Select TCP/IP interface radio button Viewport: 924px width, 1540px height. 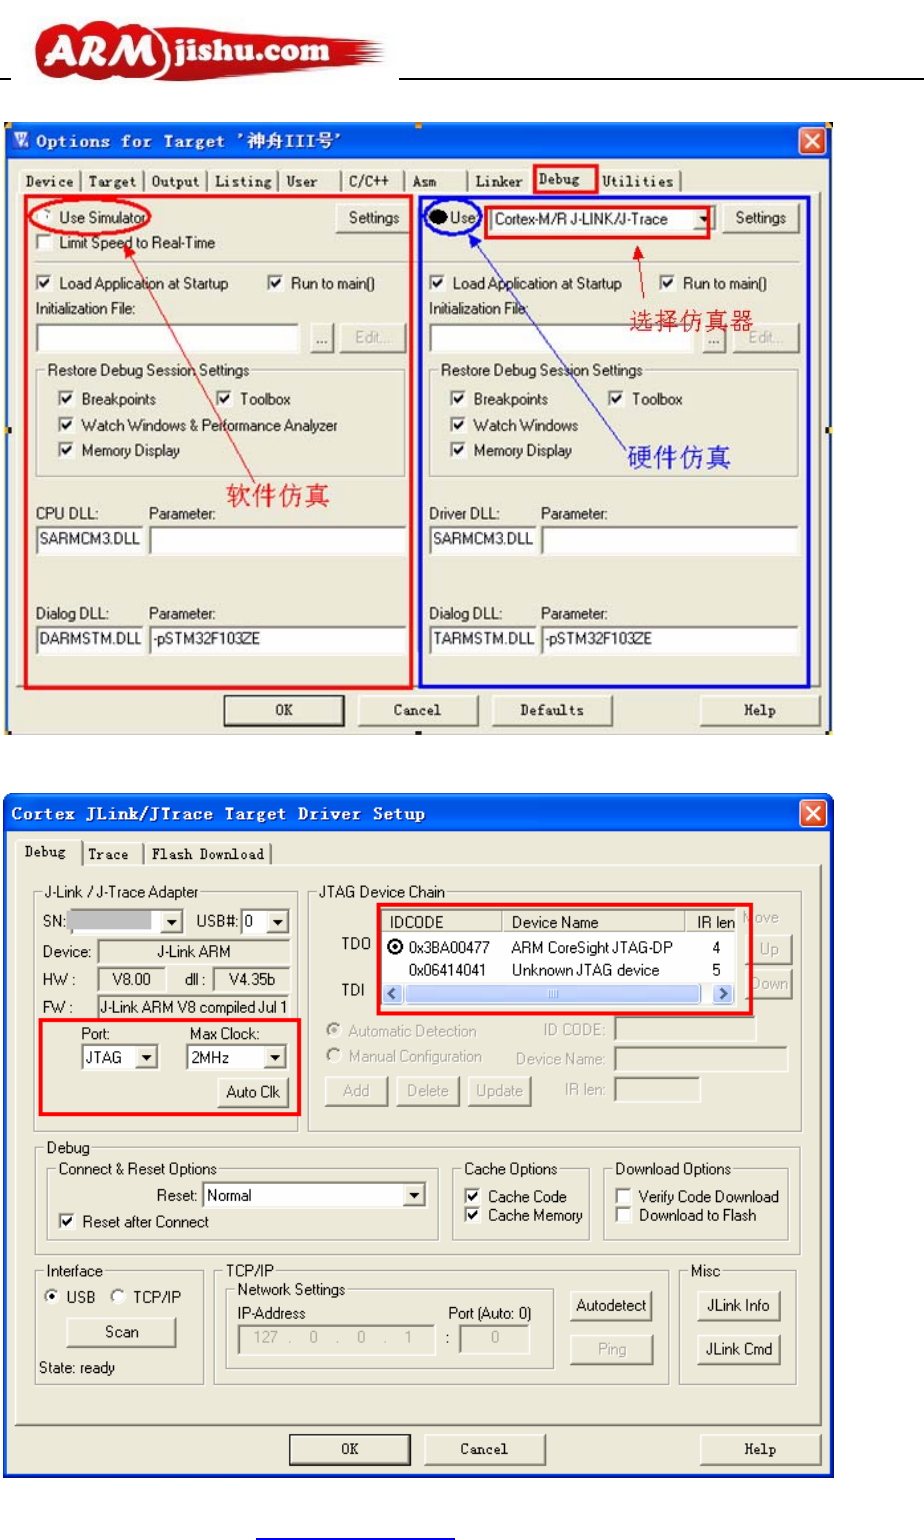pyautogui.click(x=118, y=1296)
